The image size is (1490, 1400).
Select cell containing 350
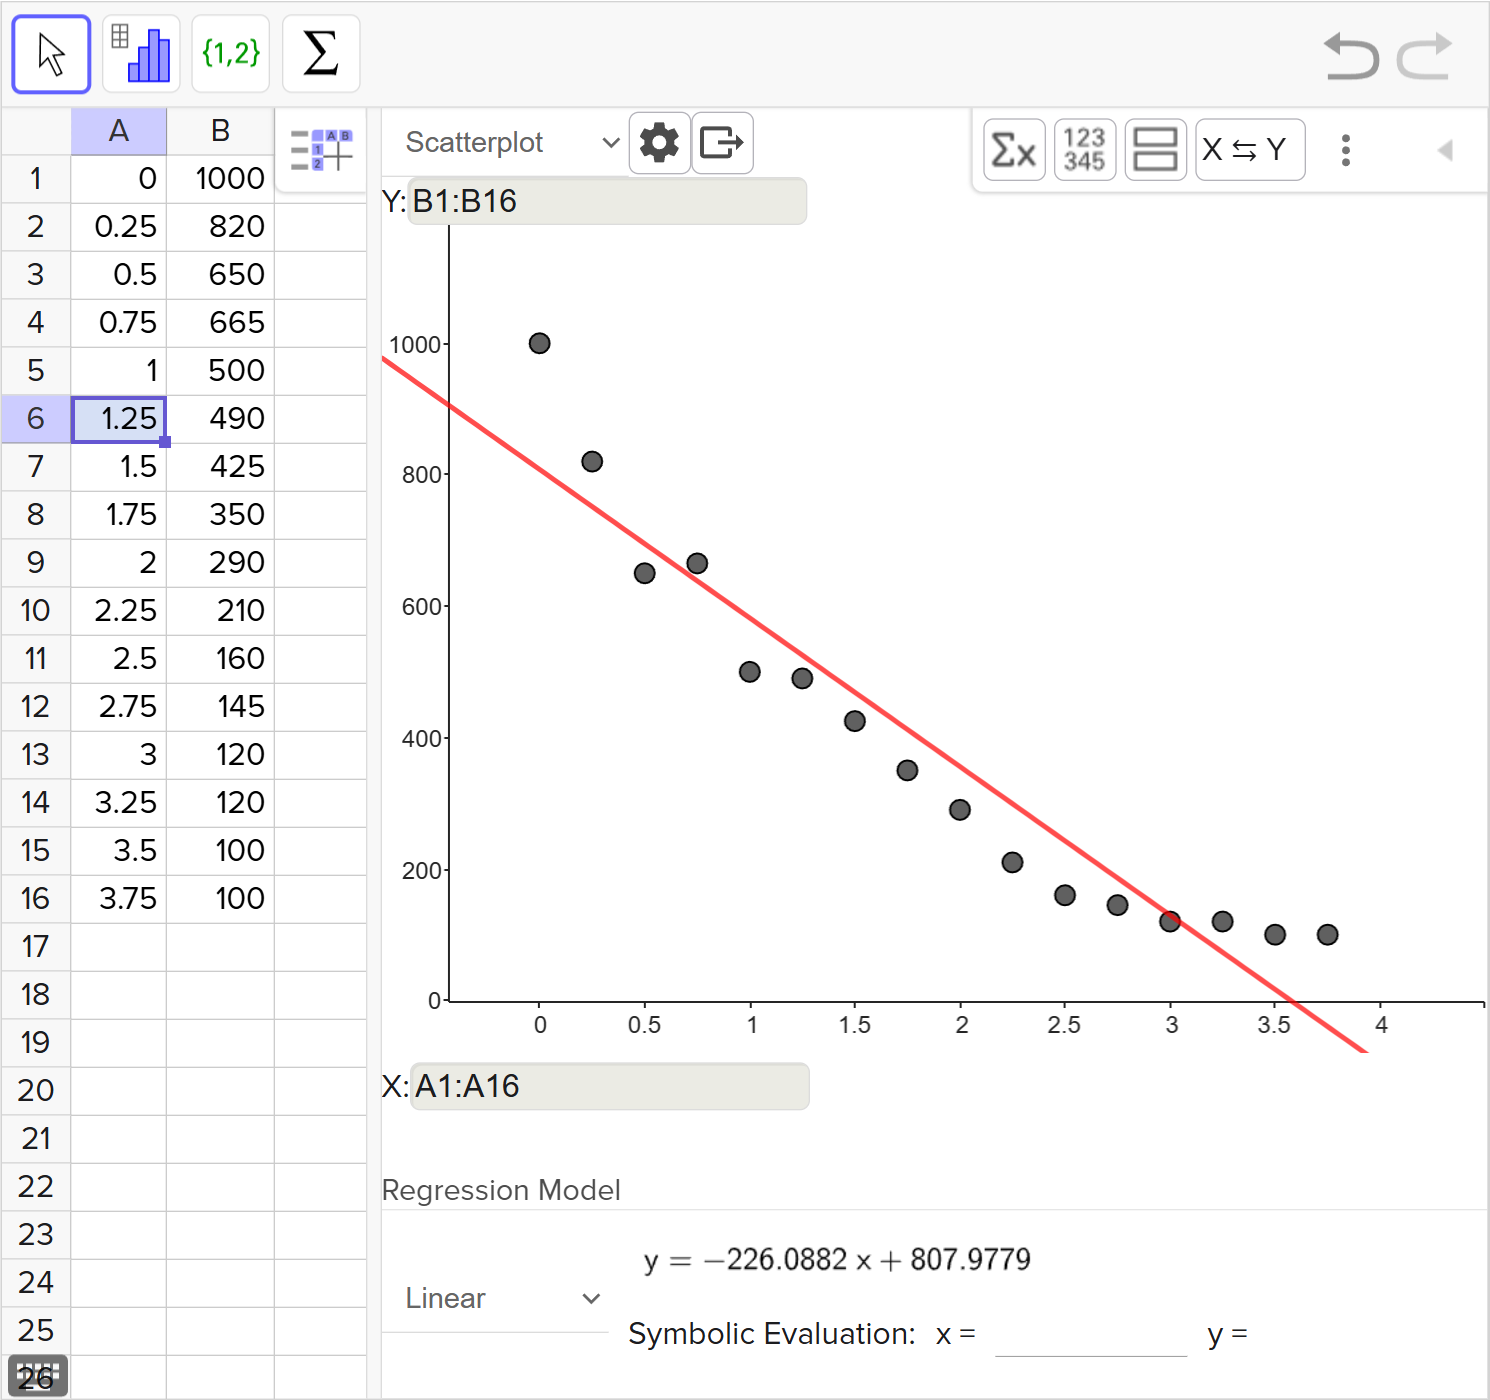point(220,515)
